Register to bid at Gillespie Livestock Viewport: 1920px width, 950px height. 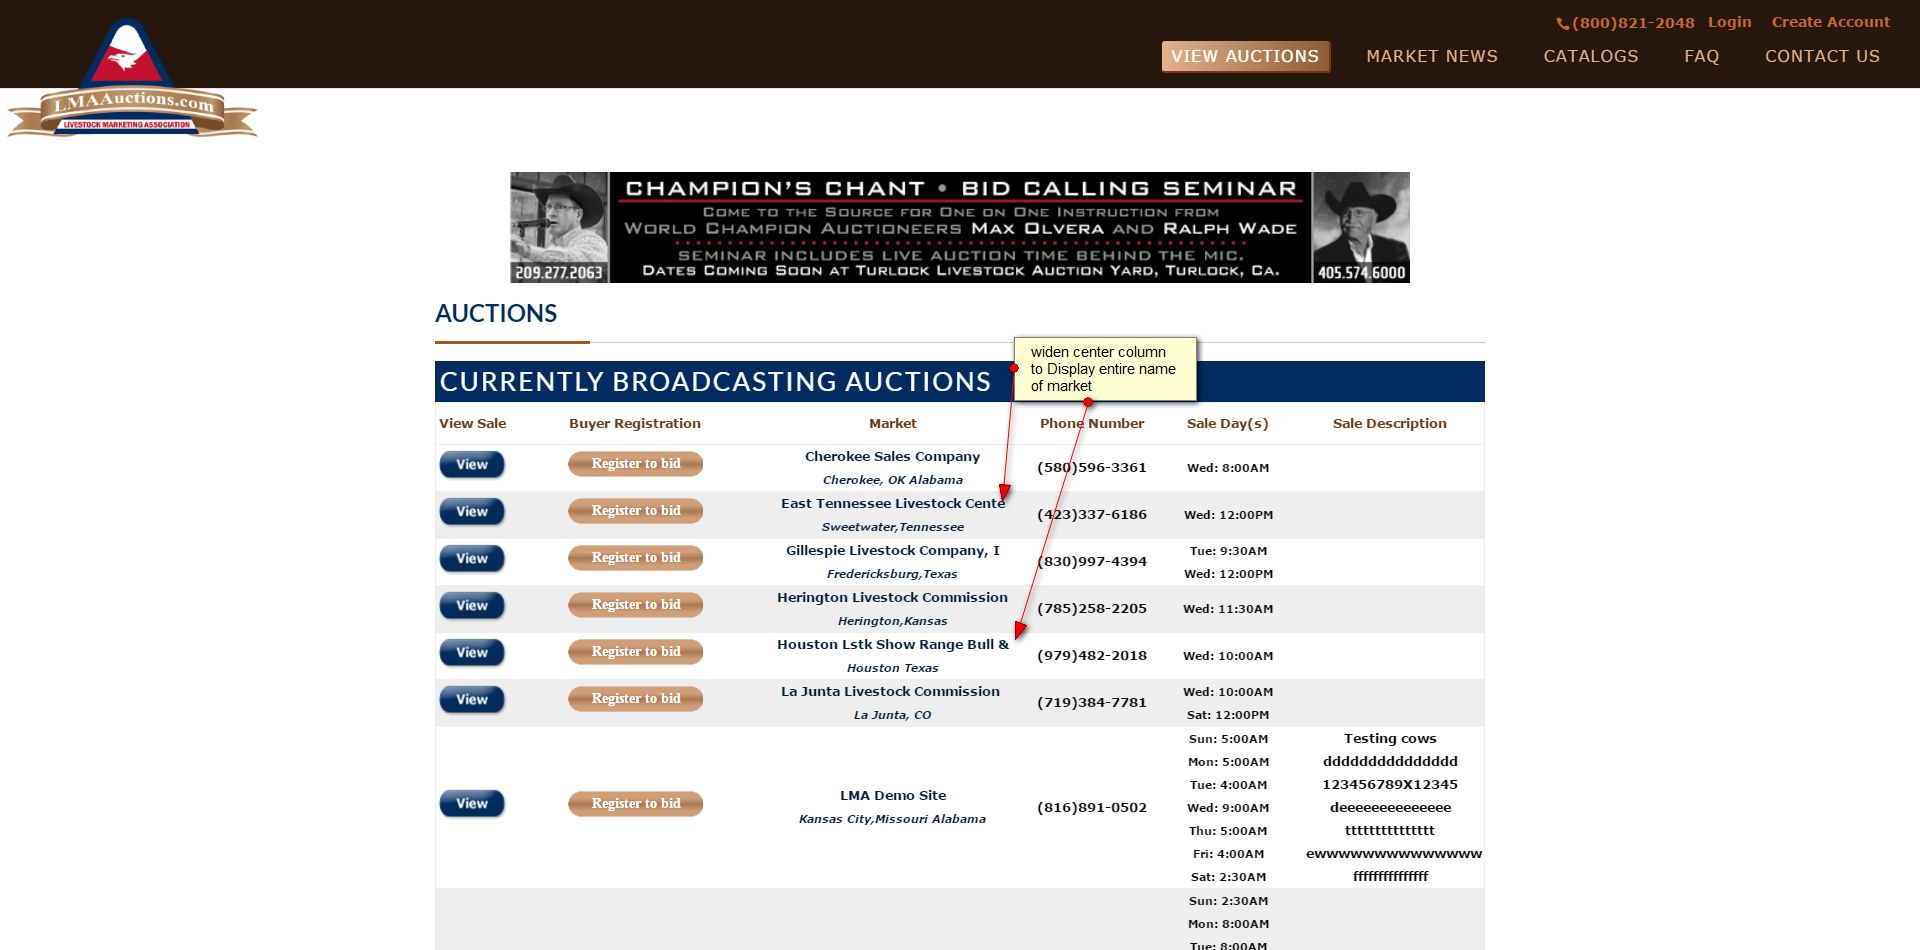coord(635,558)
